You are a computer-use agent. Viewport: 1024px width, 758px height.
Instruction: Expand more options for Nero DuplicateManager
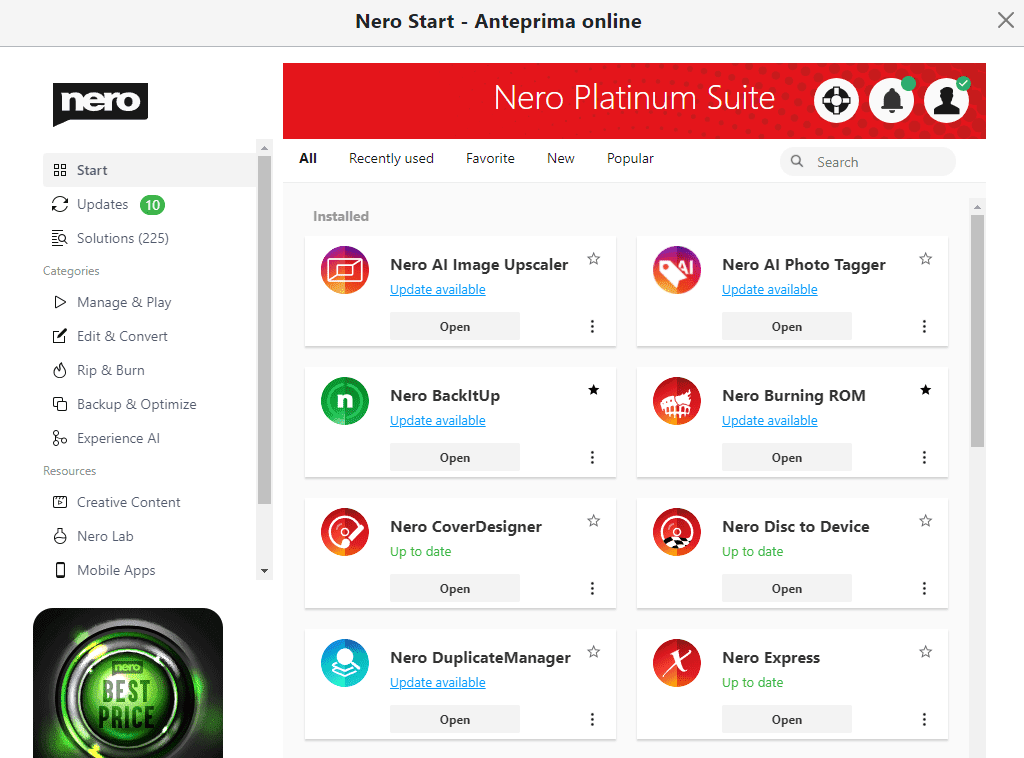(592, 719)
